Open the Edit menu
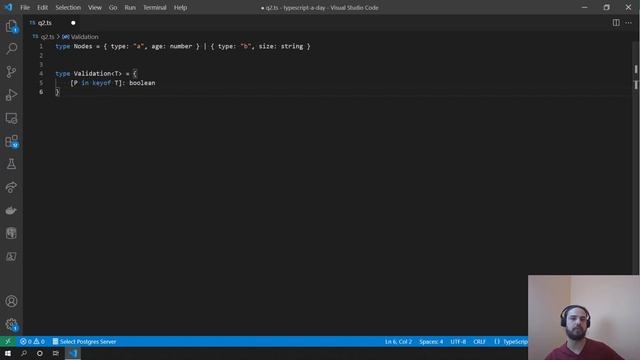 [42, 7]
